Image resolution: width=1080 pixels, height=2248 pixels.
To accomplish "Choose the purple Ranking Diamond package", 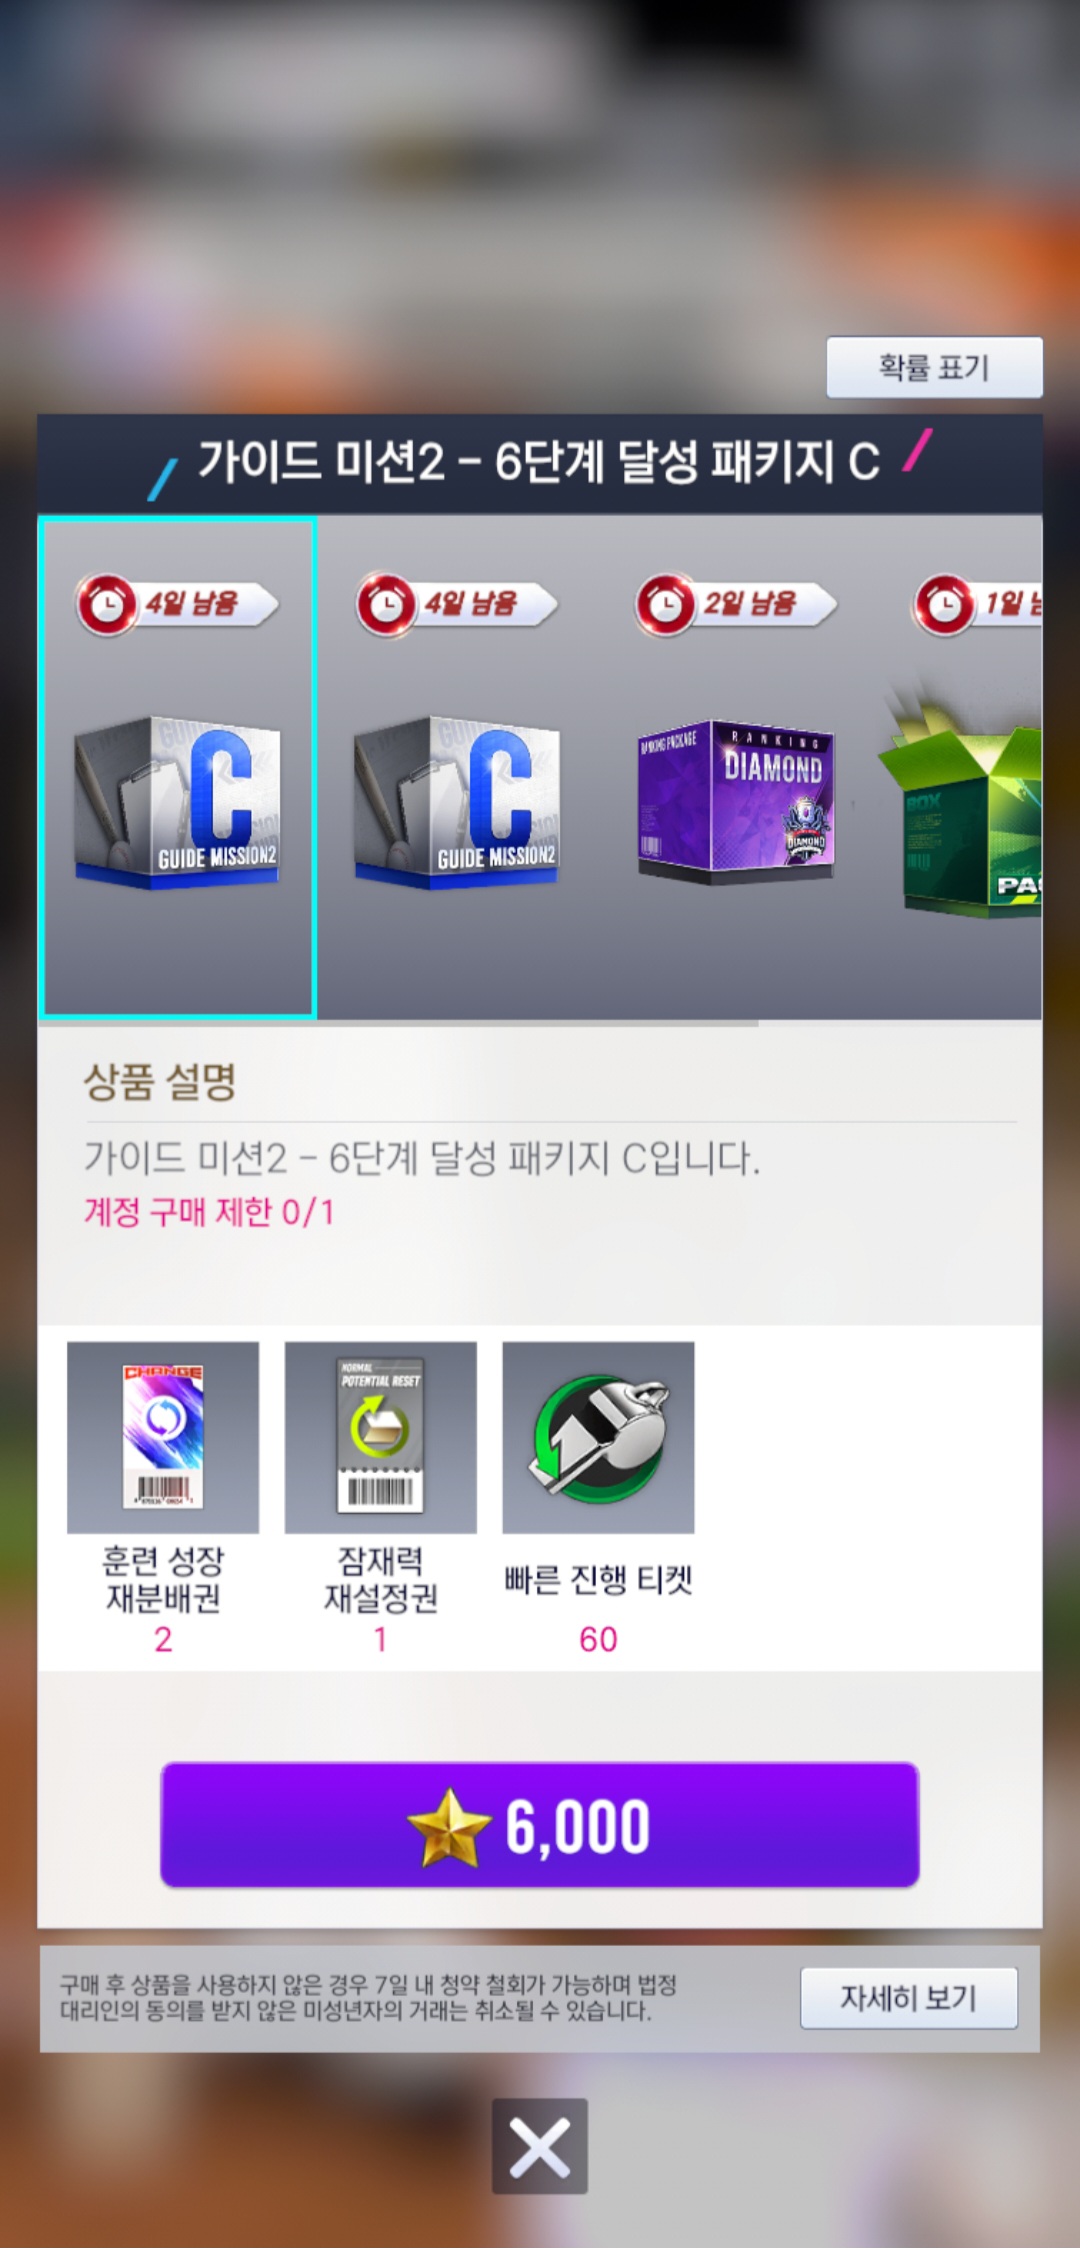I will click(736, 802).
